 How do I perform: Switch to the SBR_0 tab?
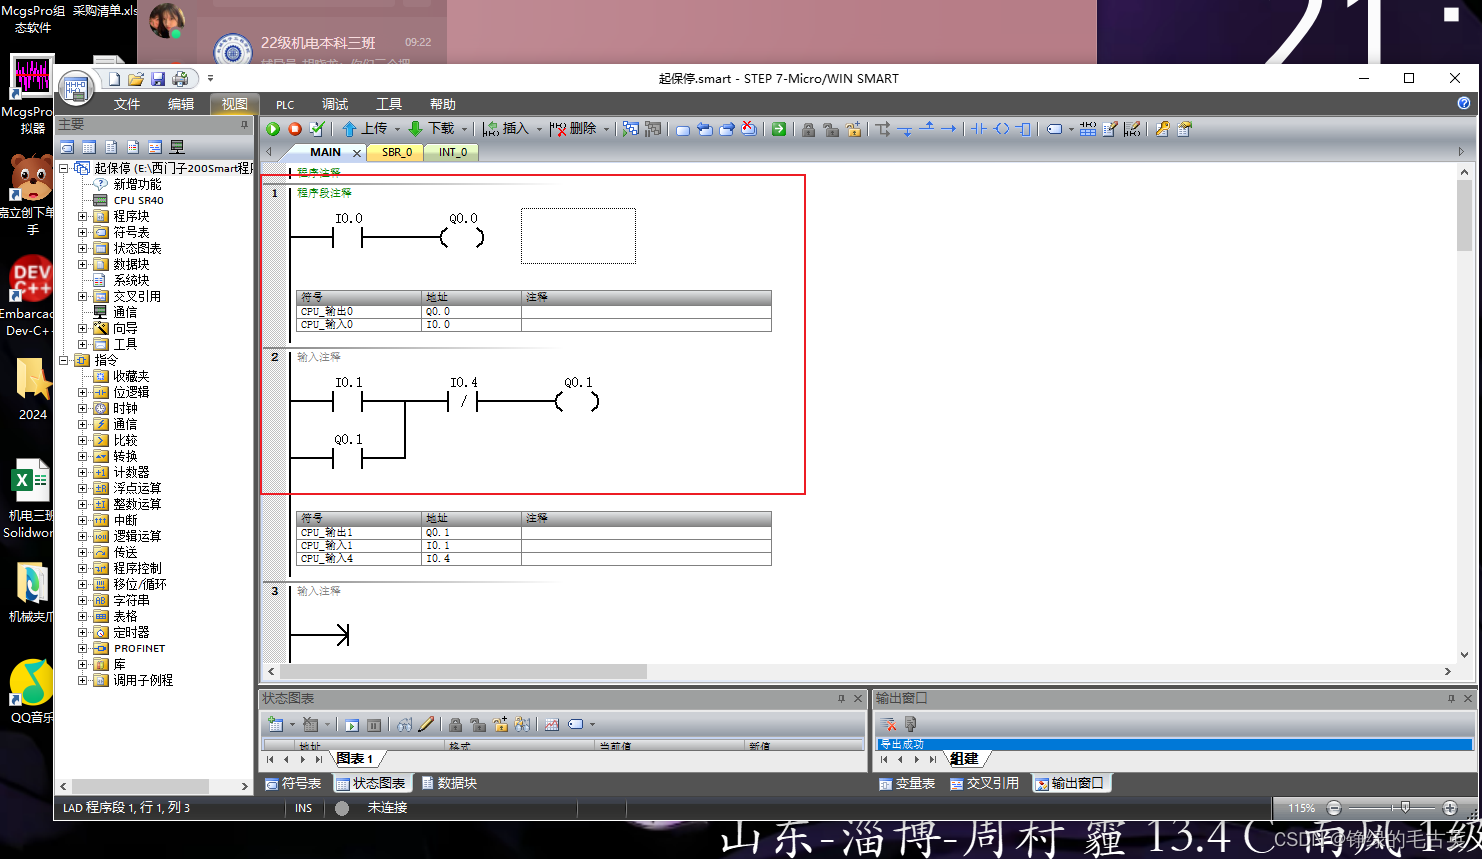(x=397, y=152)
